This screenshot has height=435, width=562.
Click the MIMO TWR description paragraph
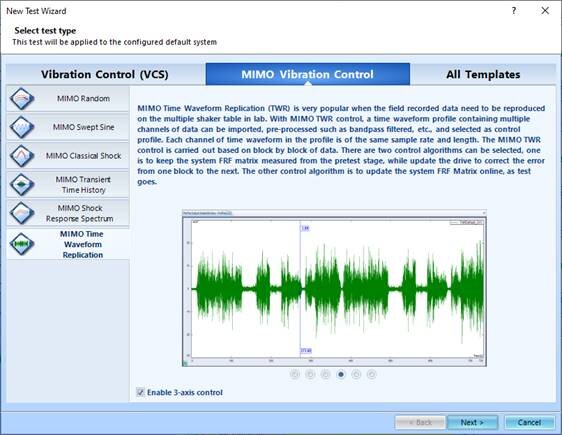(341, 145)
